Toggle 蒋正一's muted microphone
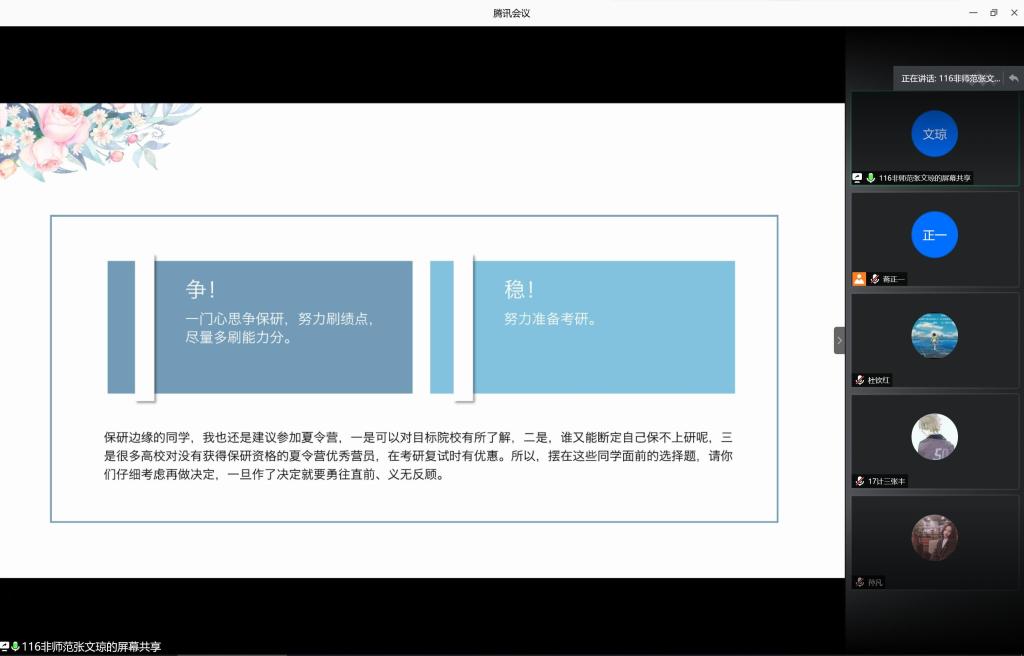Screen dimensions: 1024x656 875,279
